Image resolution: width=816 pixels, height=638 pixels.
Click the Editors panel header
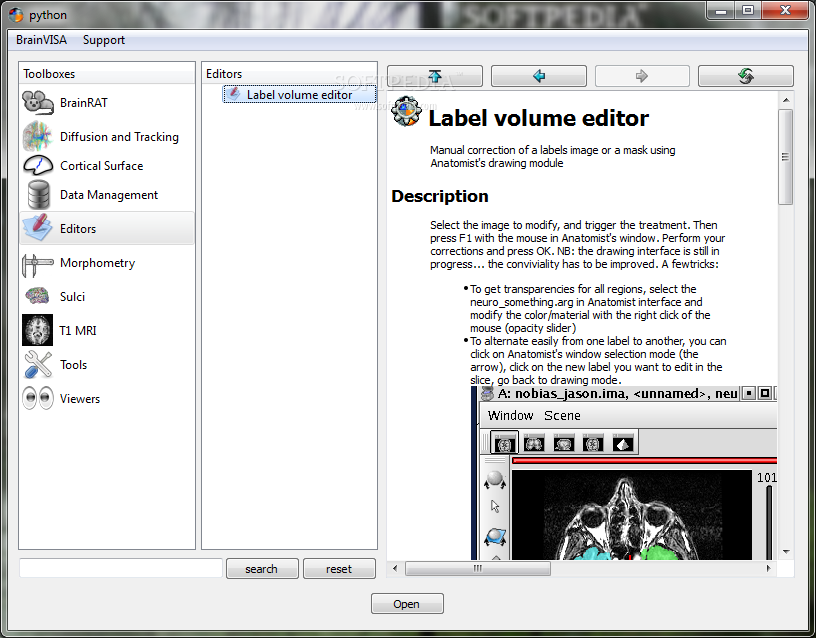[x=289, y=74]
